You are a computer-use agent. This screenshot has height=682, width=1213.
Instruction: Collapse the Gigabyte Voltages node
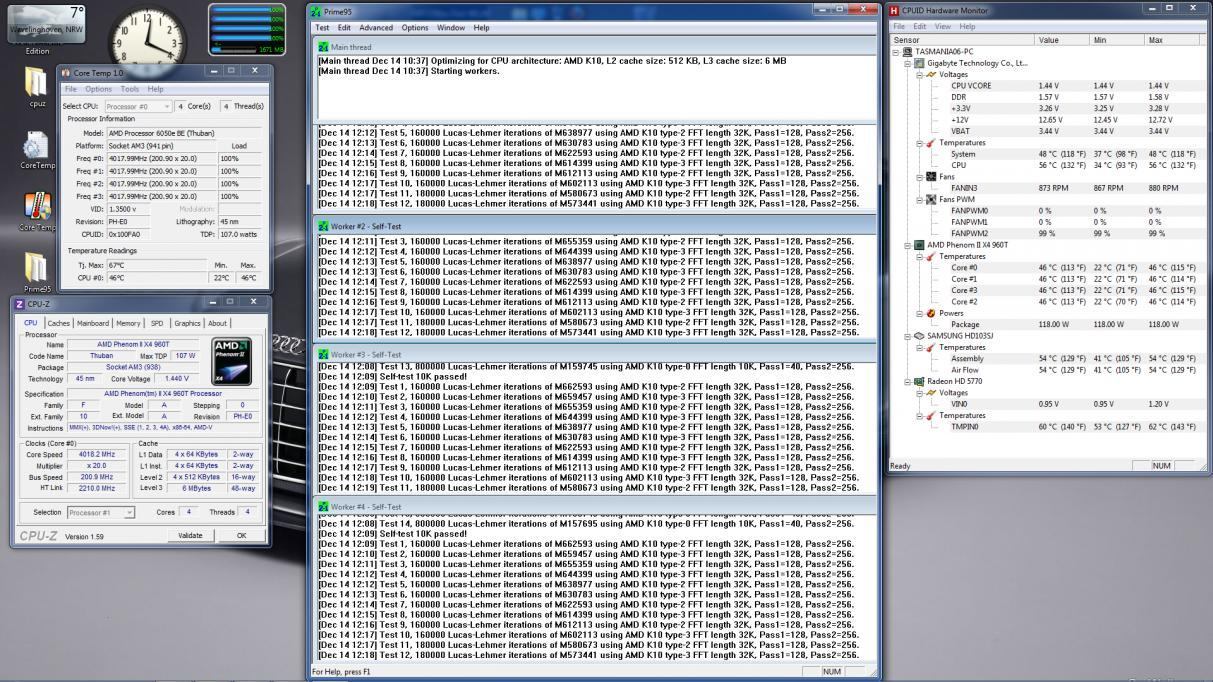pyautogui.click(x=920, y=74)
